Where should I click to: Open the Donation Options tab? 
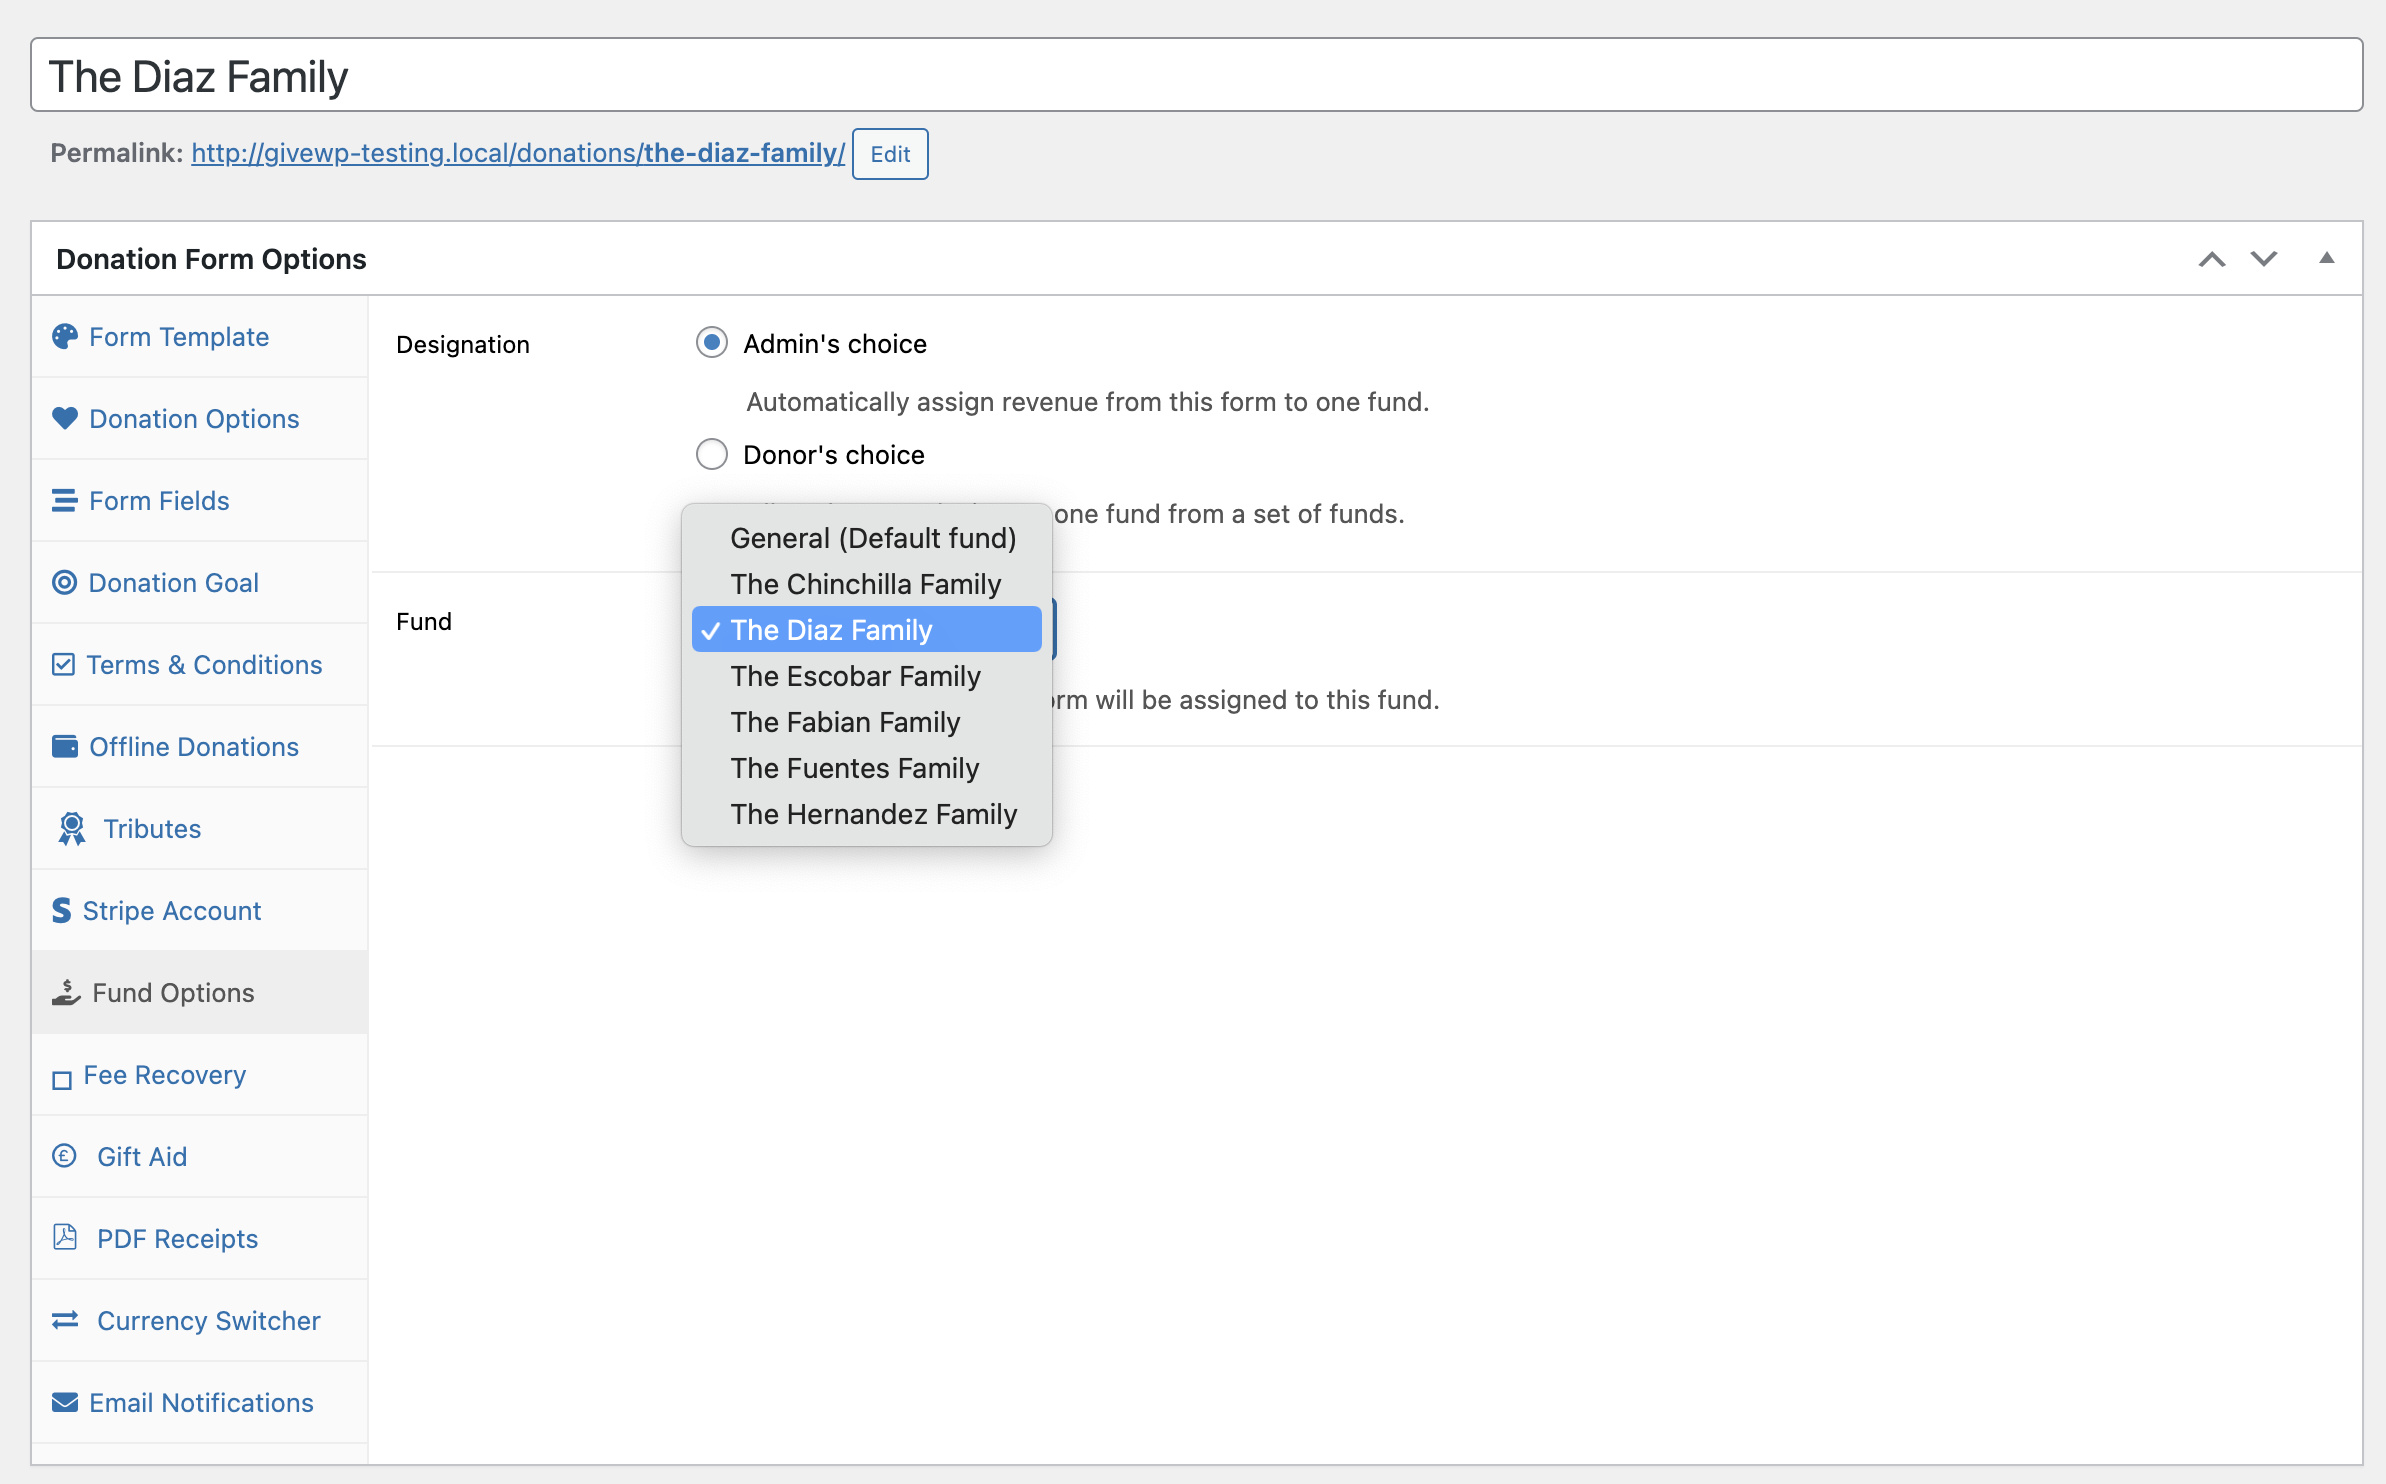tap(200, 419)
